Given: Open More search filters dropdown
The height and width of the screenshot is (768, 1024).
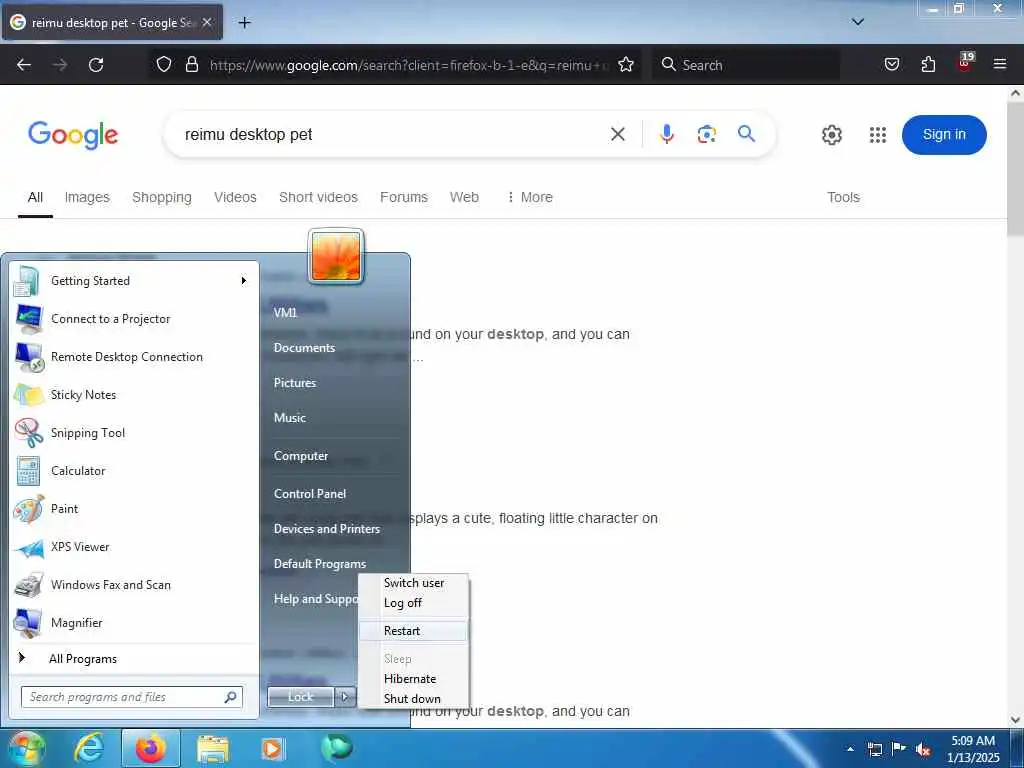Looking at the screenshot, I should point(530,197).
